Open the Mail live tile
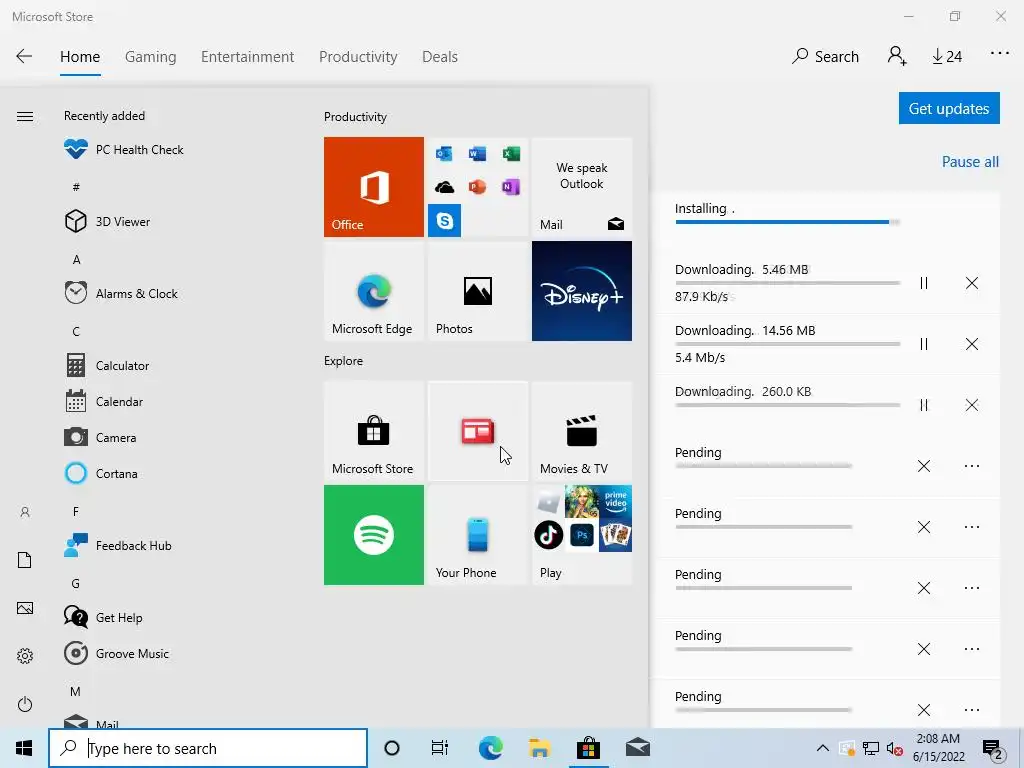This screenshot has height=768, width=1024. point(582,187)
